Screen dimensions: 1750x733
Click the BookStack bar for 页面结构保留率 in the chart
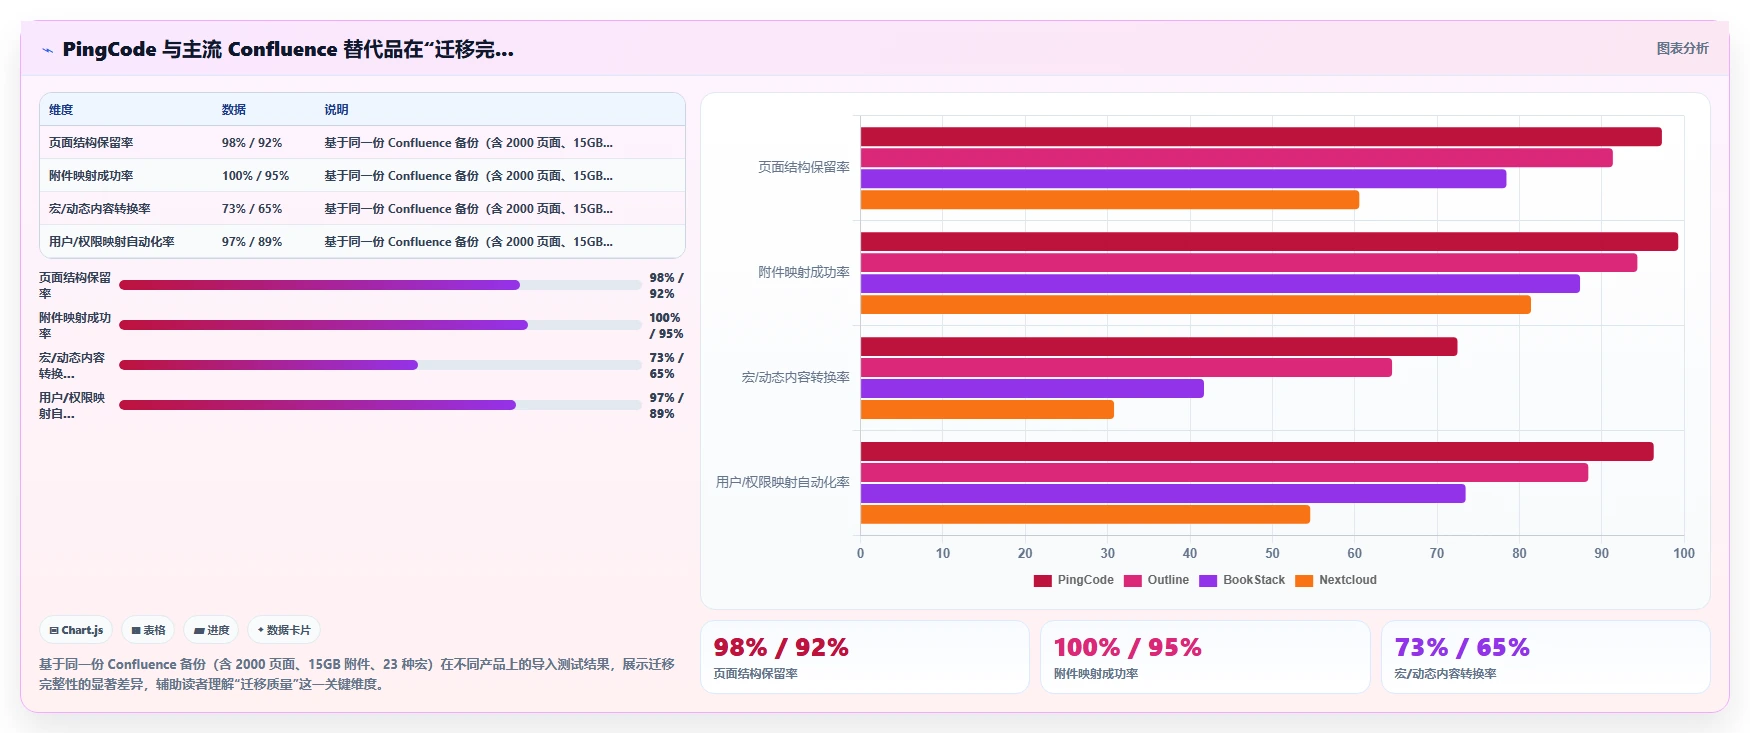coord(1183,179)
